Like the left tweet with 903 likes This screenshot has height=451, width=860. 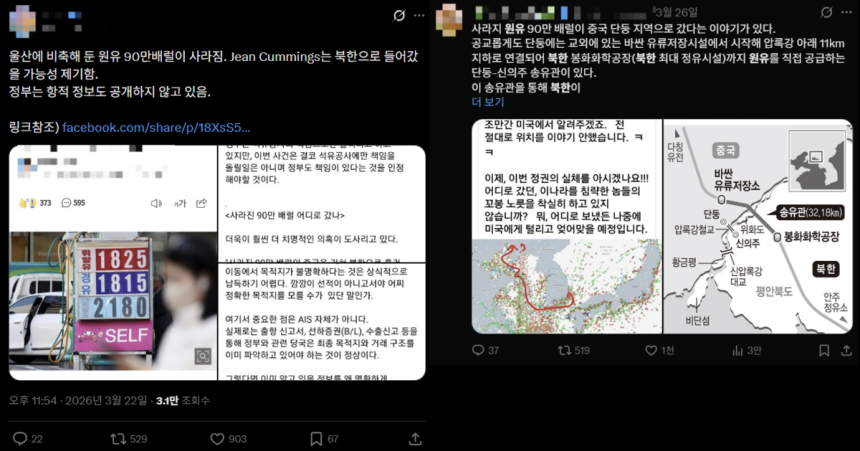point(217,439)
